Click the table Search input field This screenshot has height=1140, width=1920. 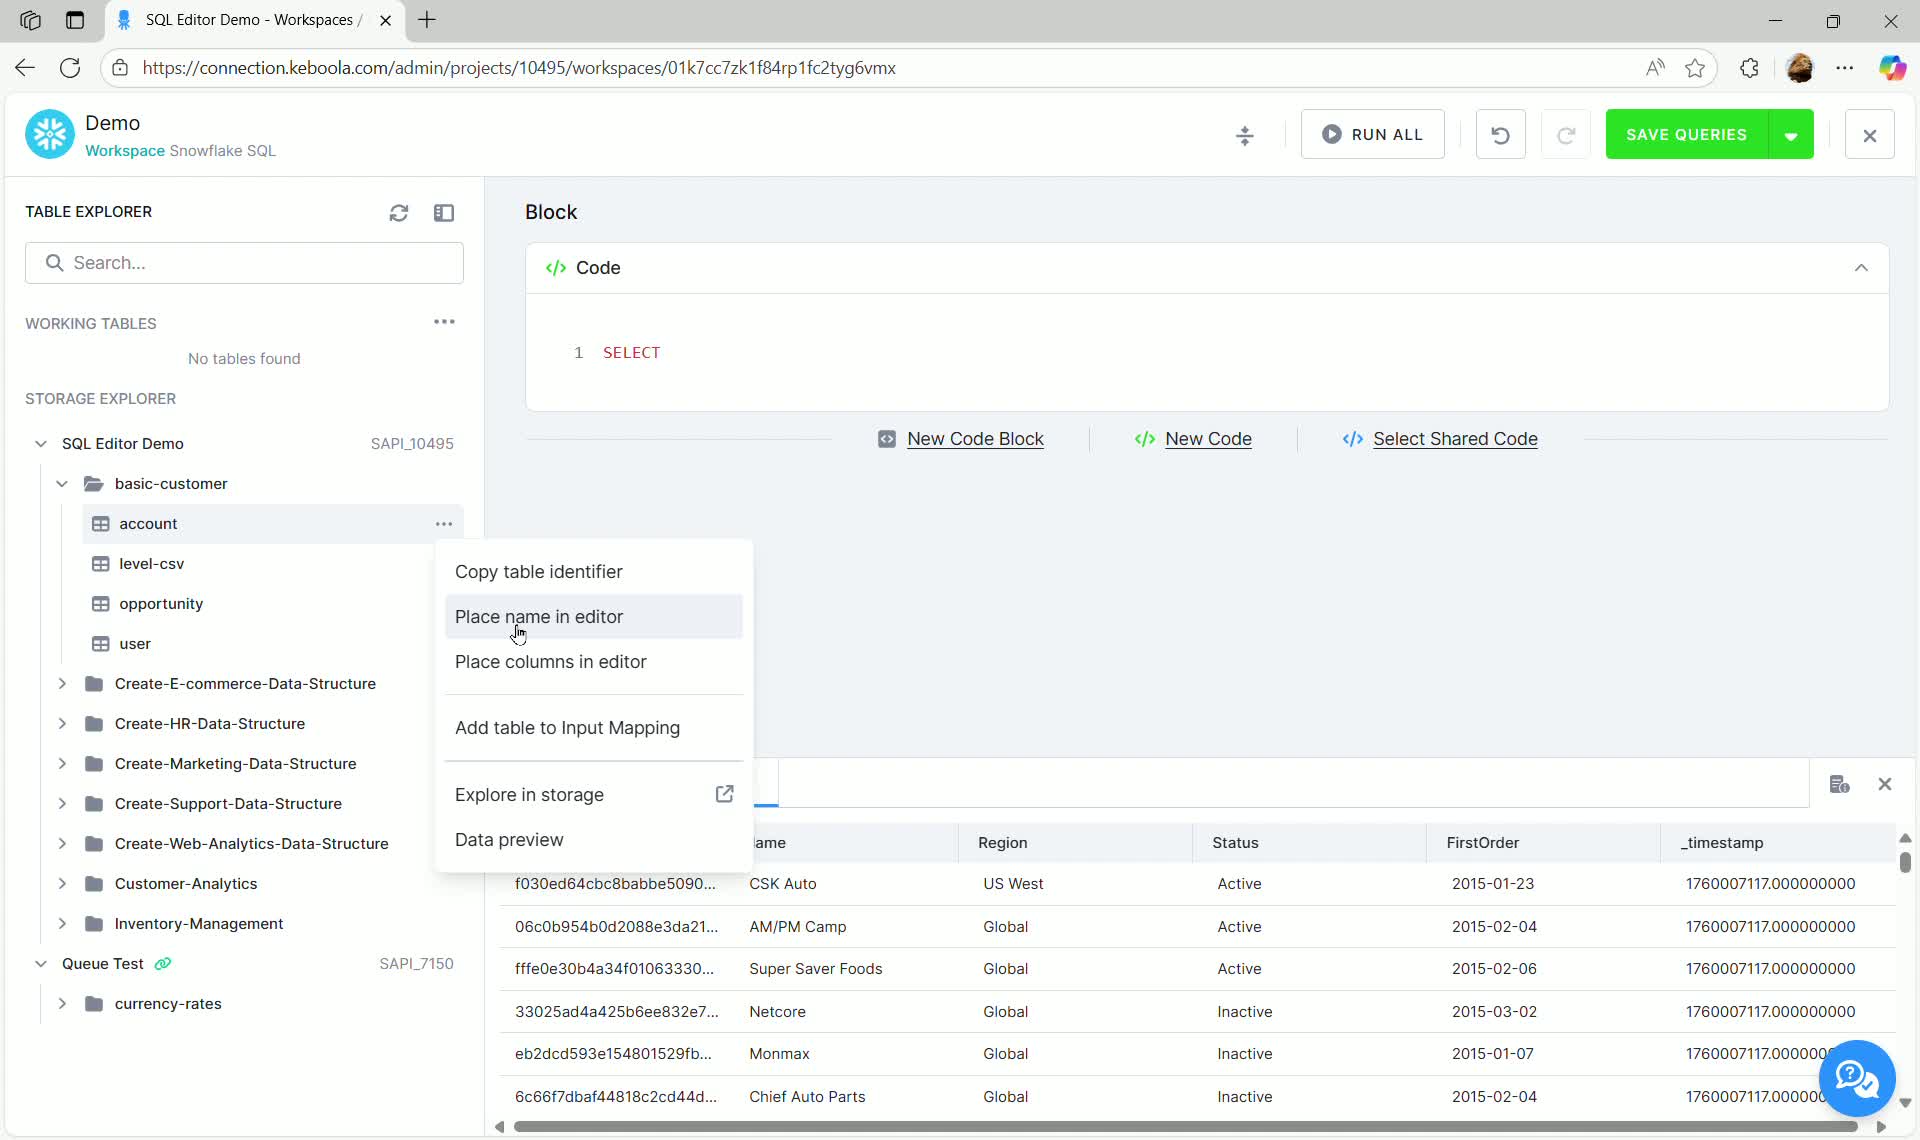[245, 263]
